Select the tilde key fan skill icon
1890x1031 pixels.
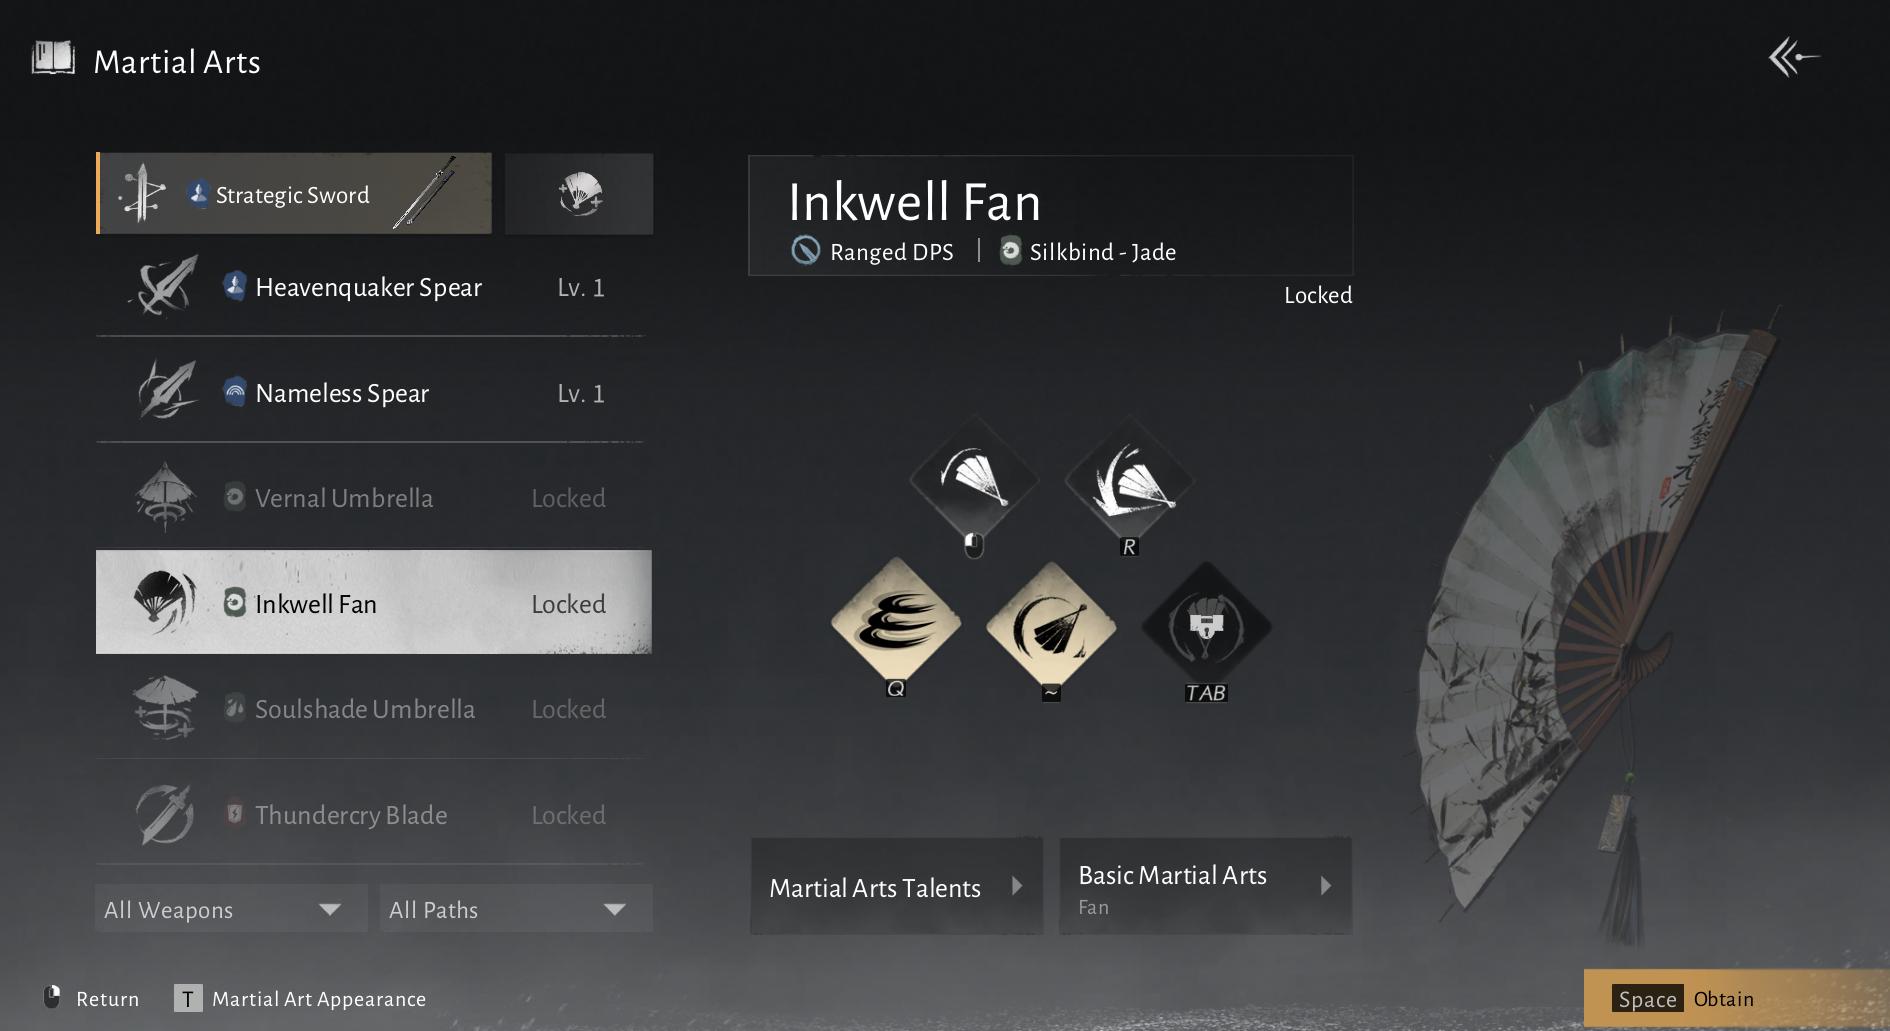[1051, 626]
